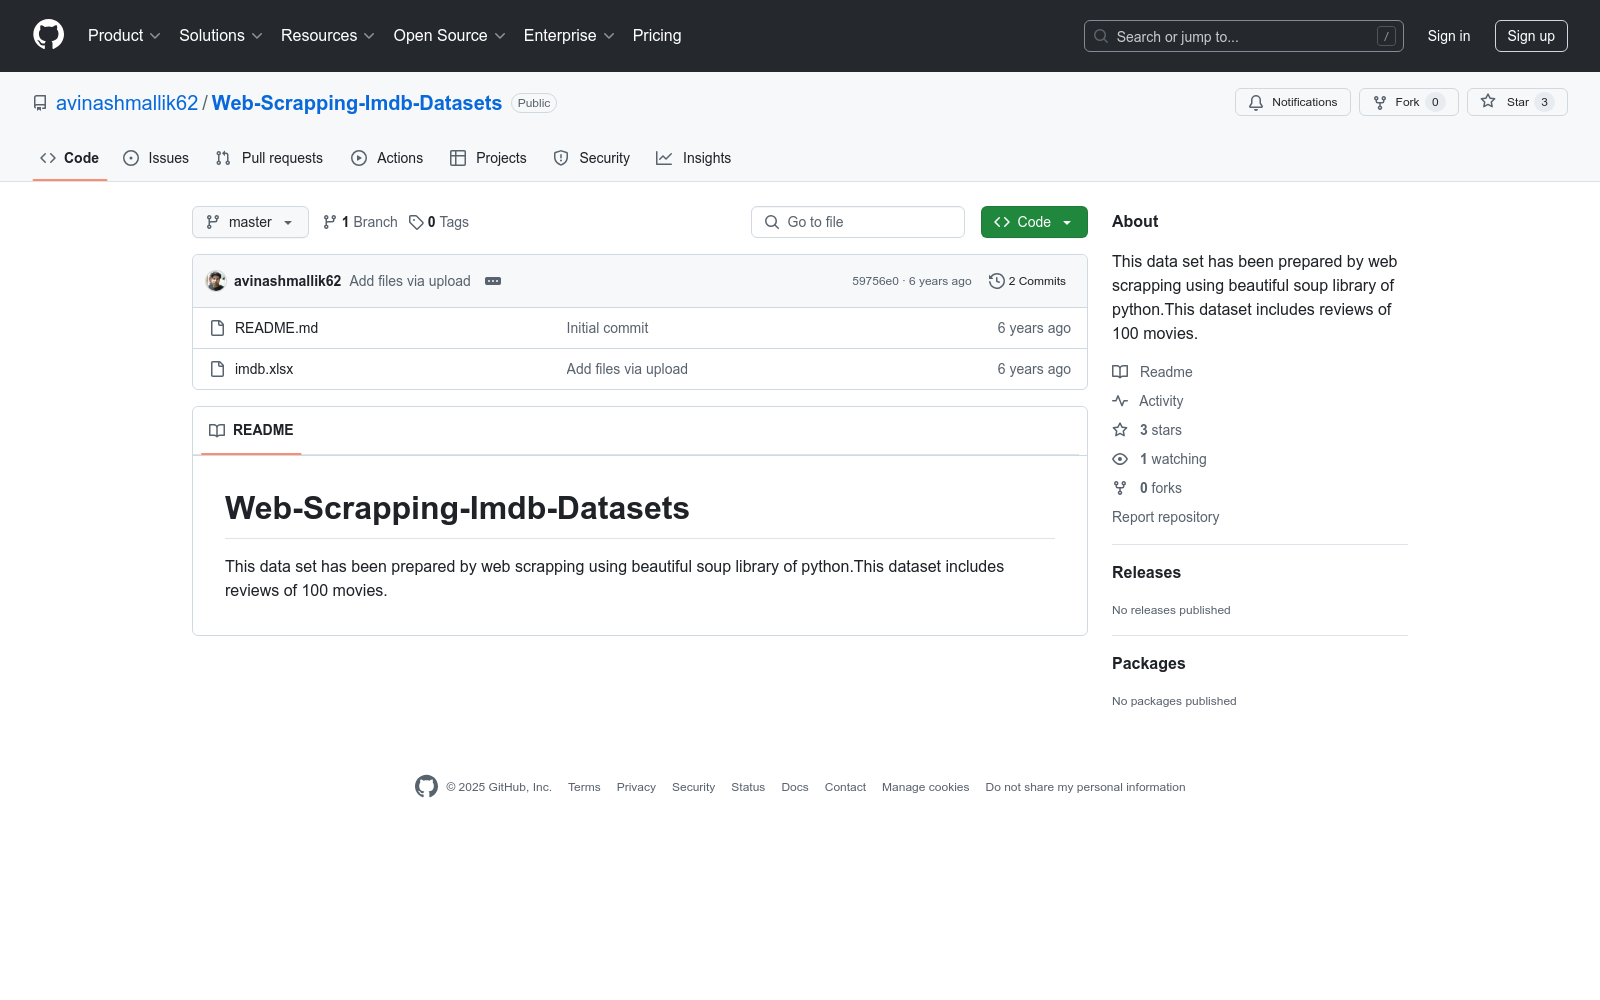This screenshot has height=1000, width=1600.
Task: Switch to the Issues tab
Action: pyautogui.click(x=156, y=158)
